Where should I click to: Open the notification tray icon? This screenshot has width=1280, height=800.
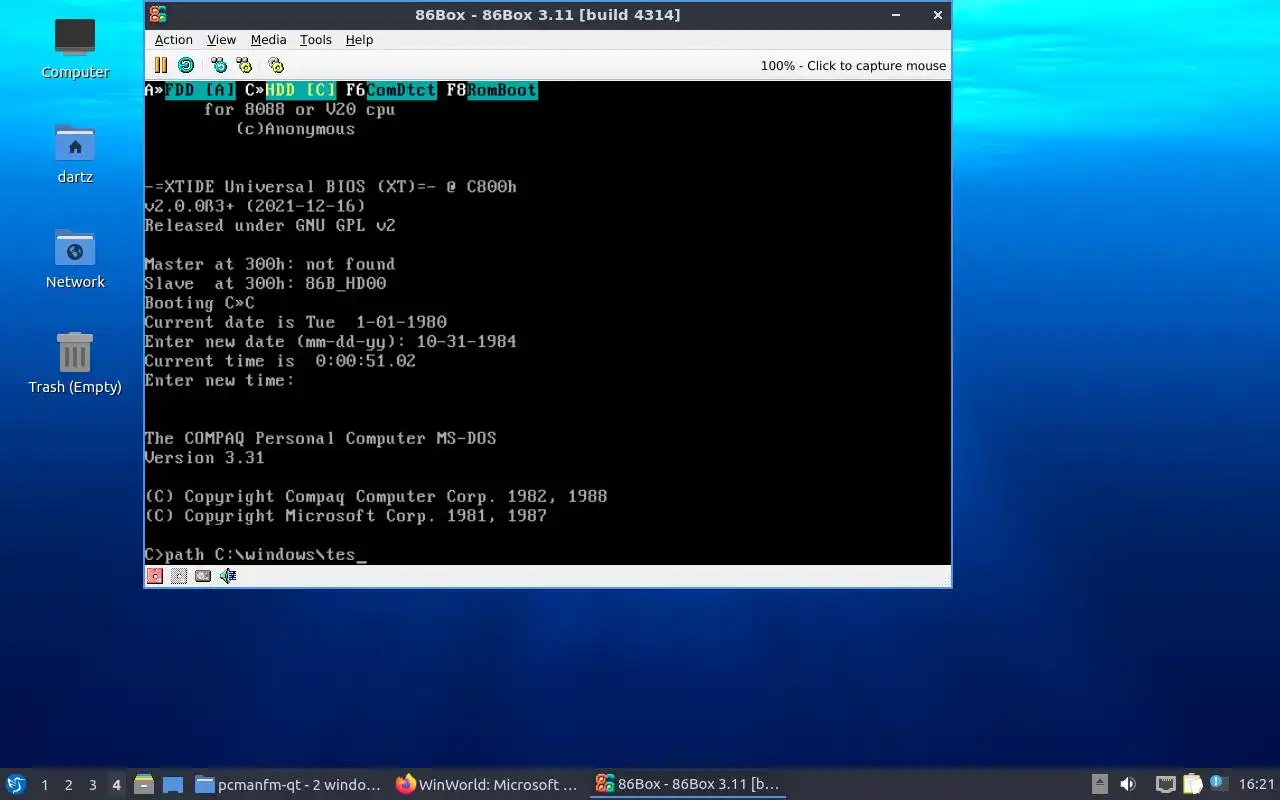tap(1217, 784)
